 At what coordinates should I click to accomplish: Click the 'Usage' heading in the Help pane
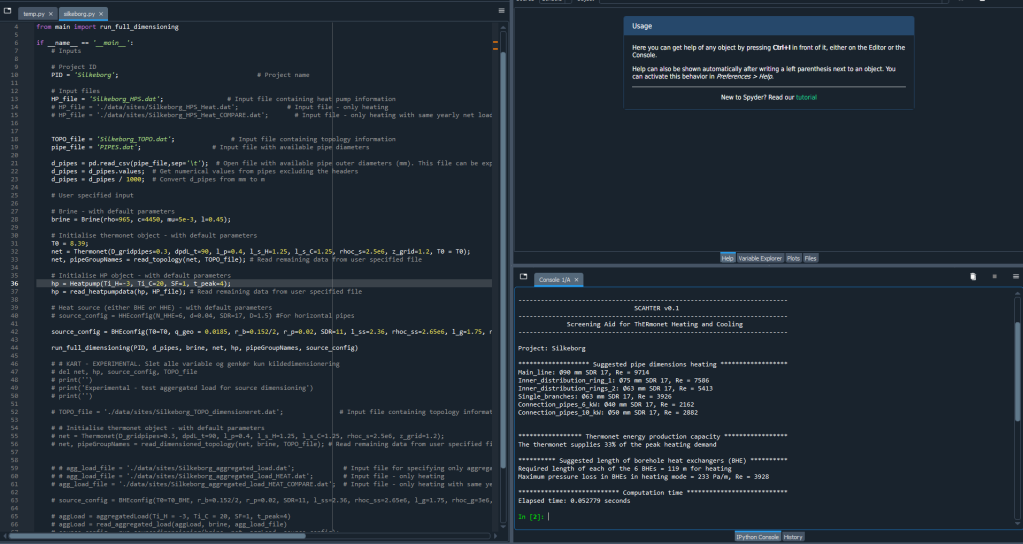642,26
